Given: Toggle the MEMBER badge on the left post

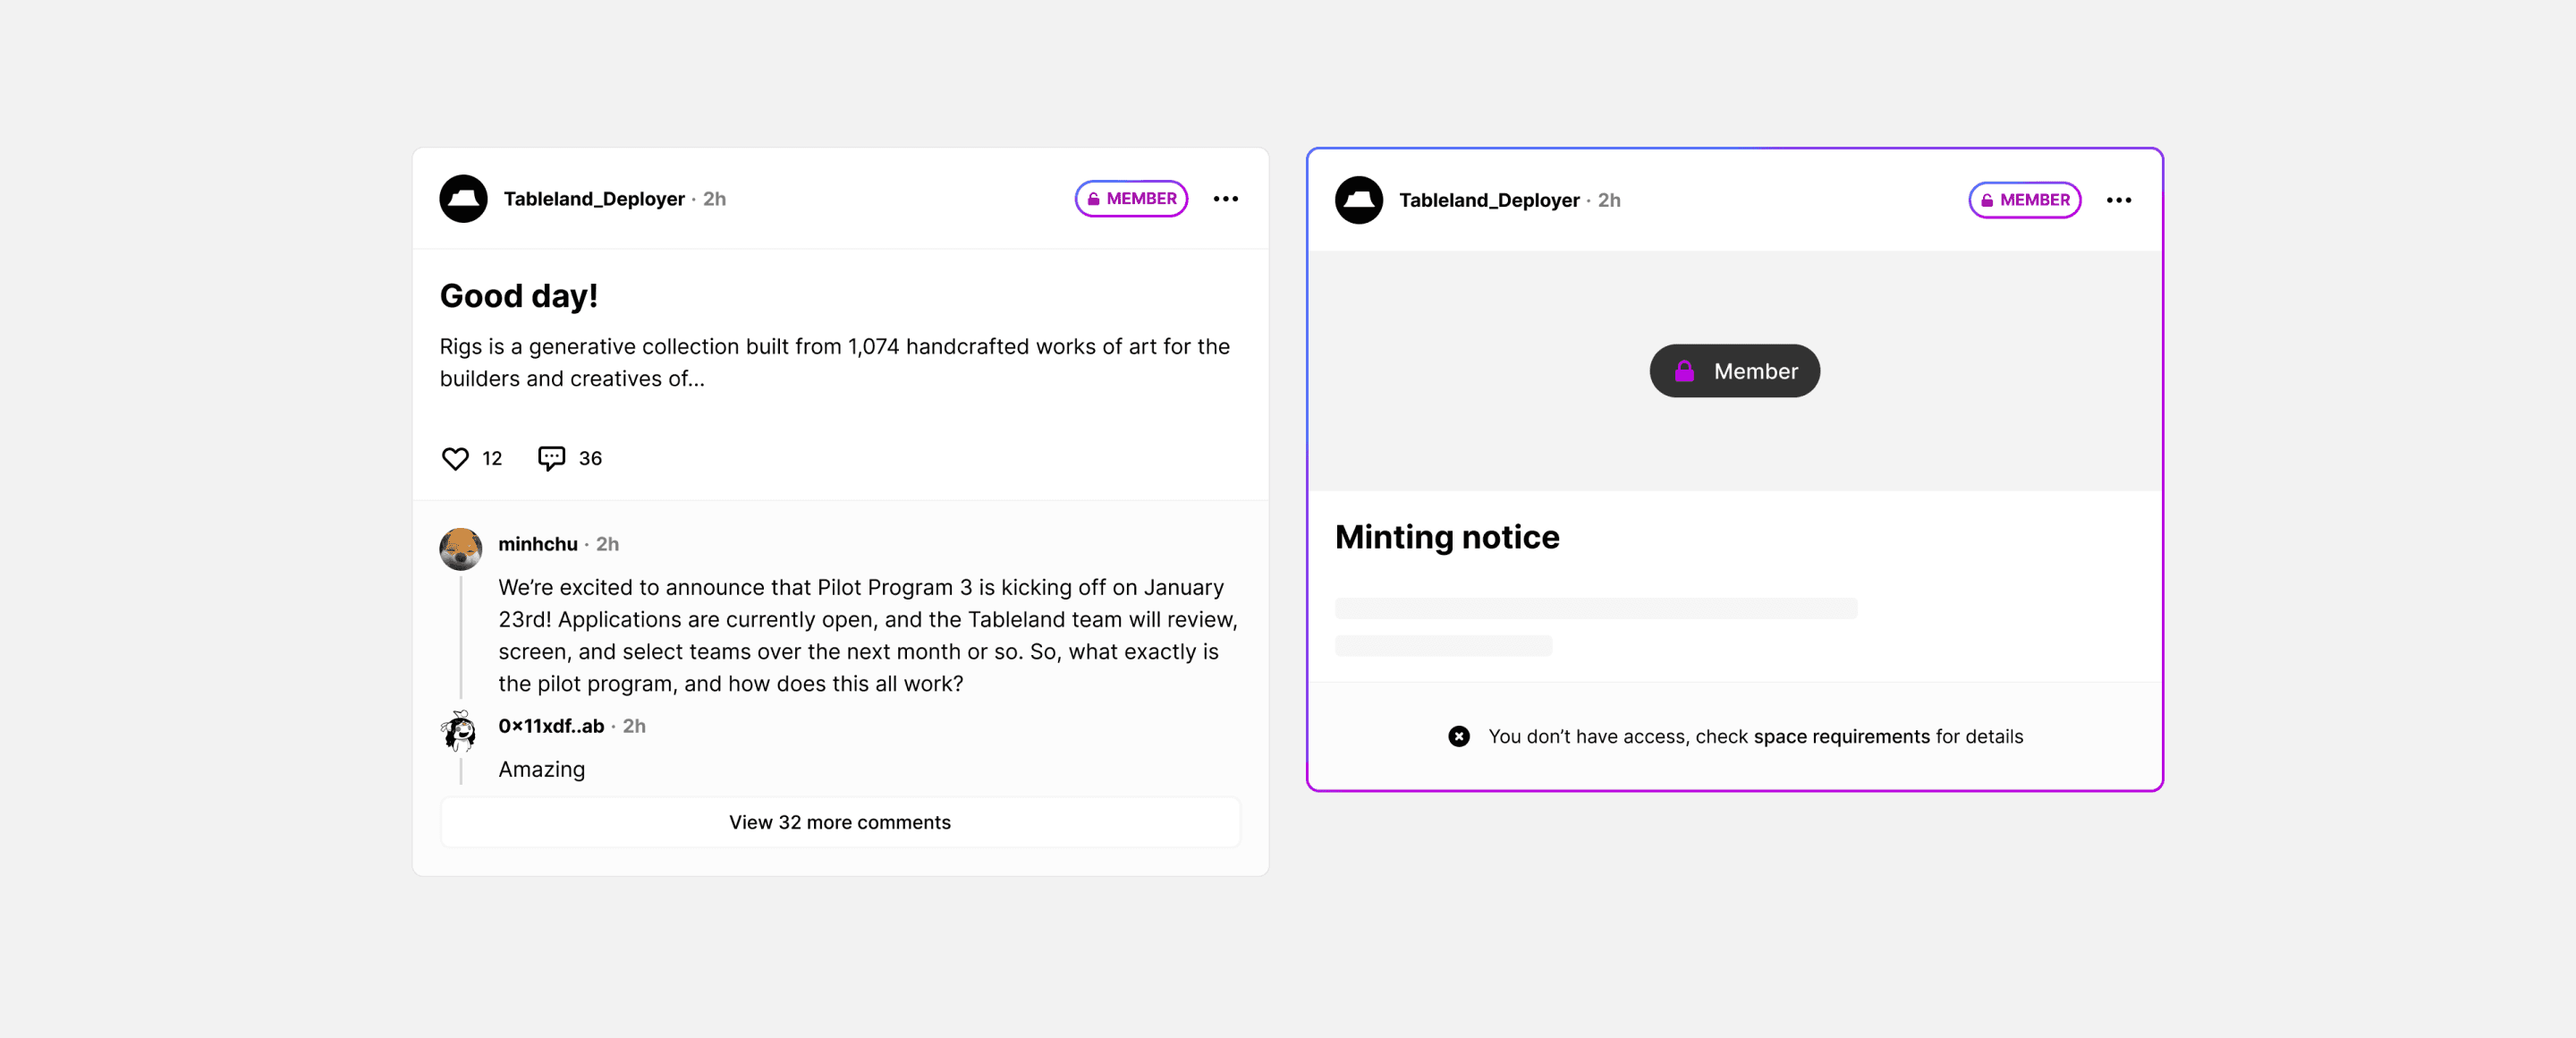Looking at the screenshot, I should tap(1131, 197).
